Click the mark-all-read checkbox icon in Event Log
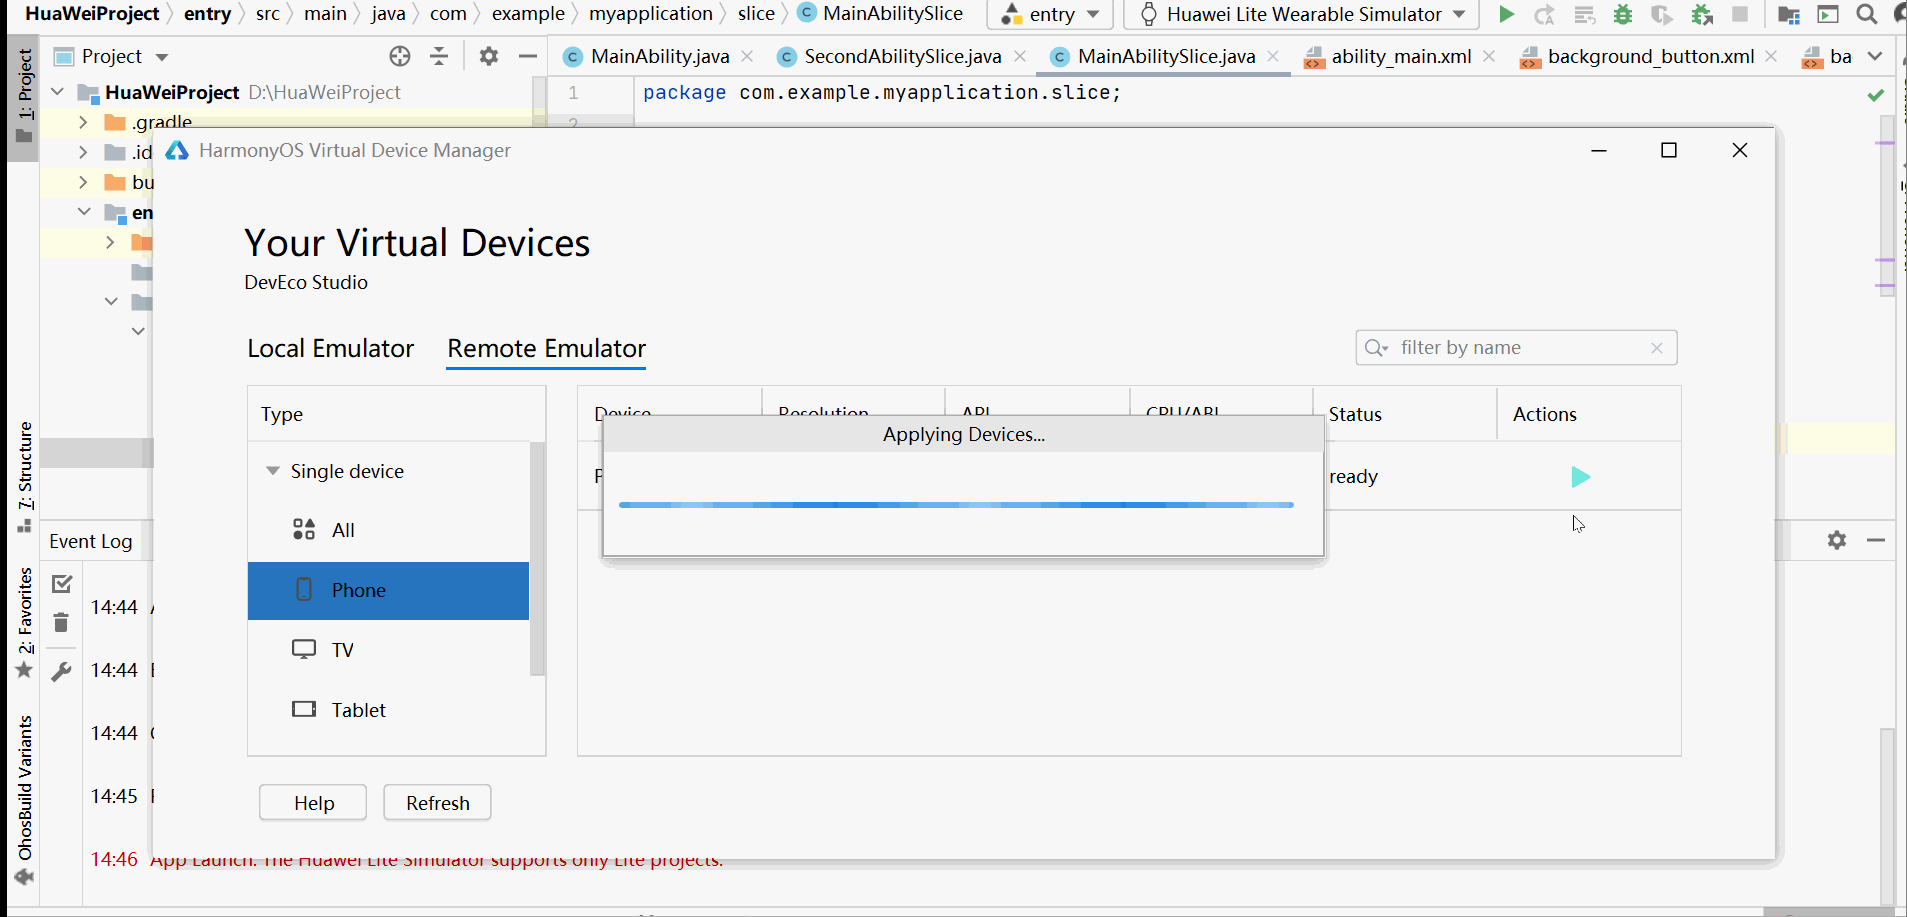The image size is (1907, 917). point(62,583)
